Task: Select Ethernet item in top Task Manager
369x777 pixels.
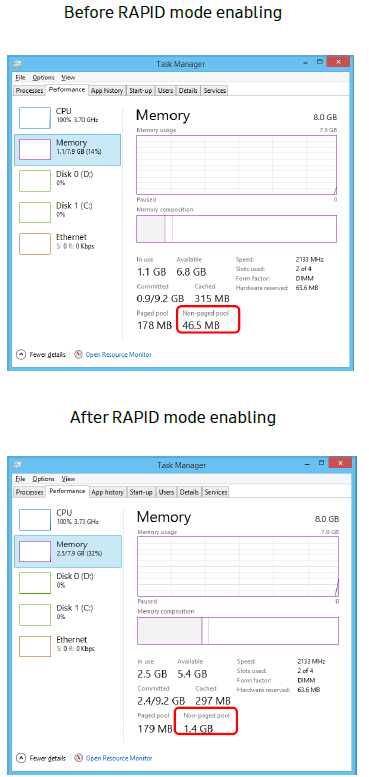Action: [x=68, y=243]
